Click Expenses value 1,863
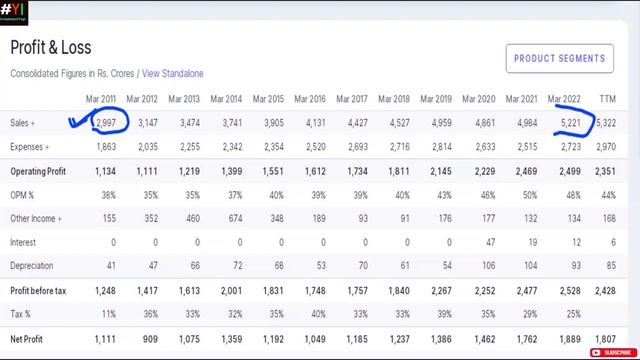The width and height of the screenshot is (640, 360). pos(106,147)
